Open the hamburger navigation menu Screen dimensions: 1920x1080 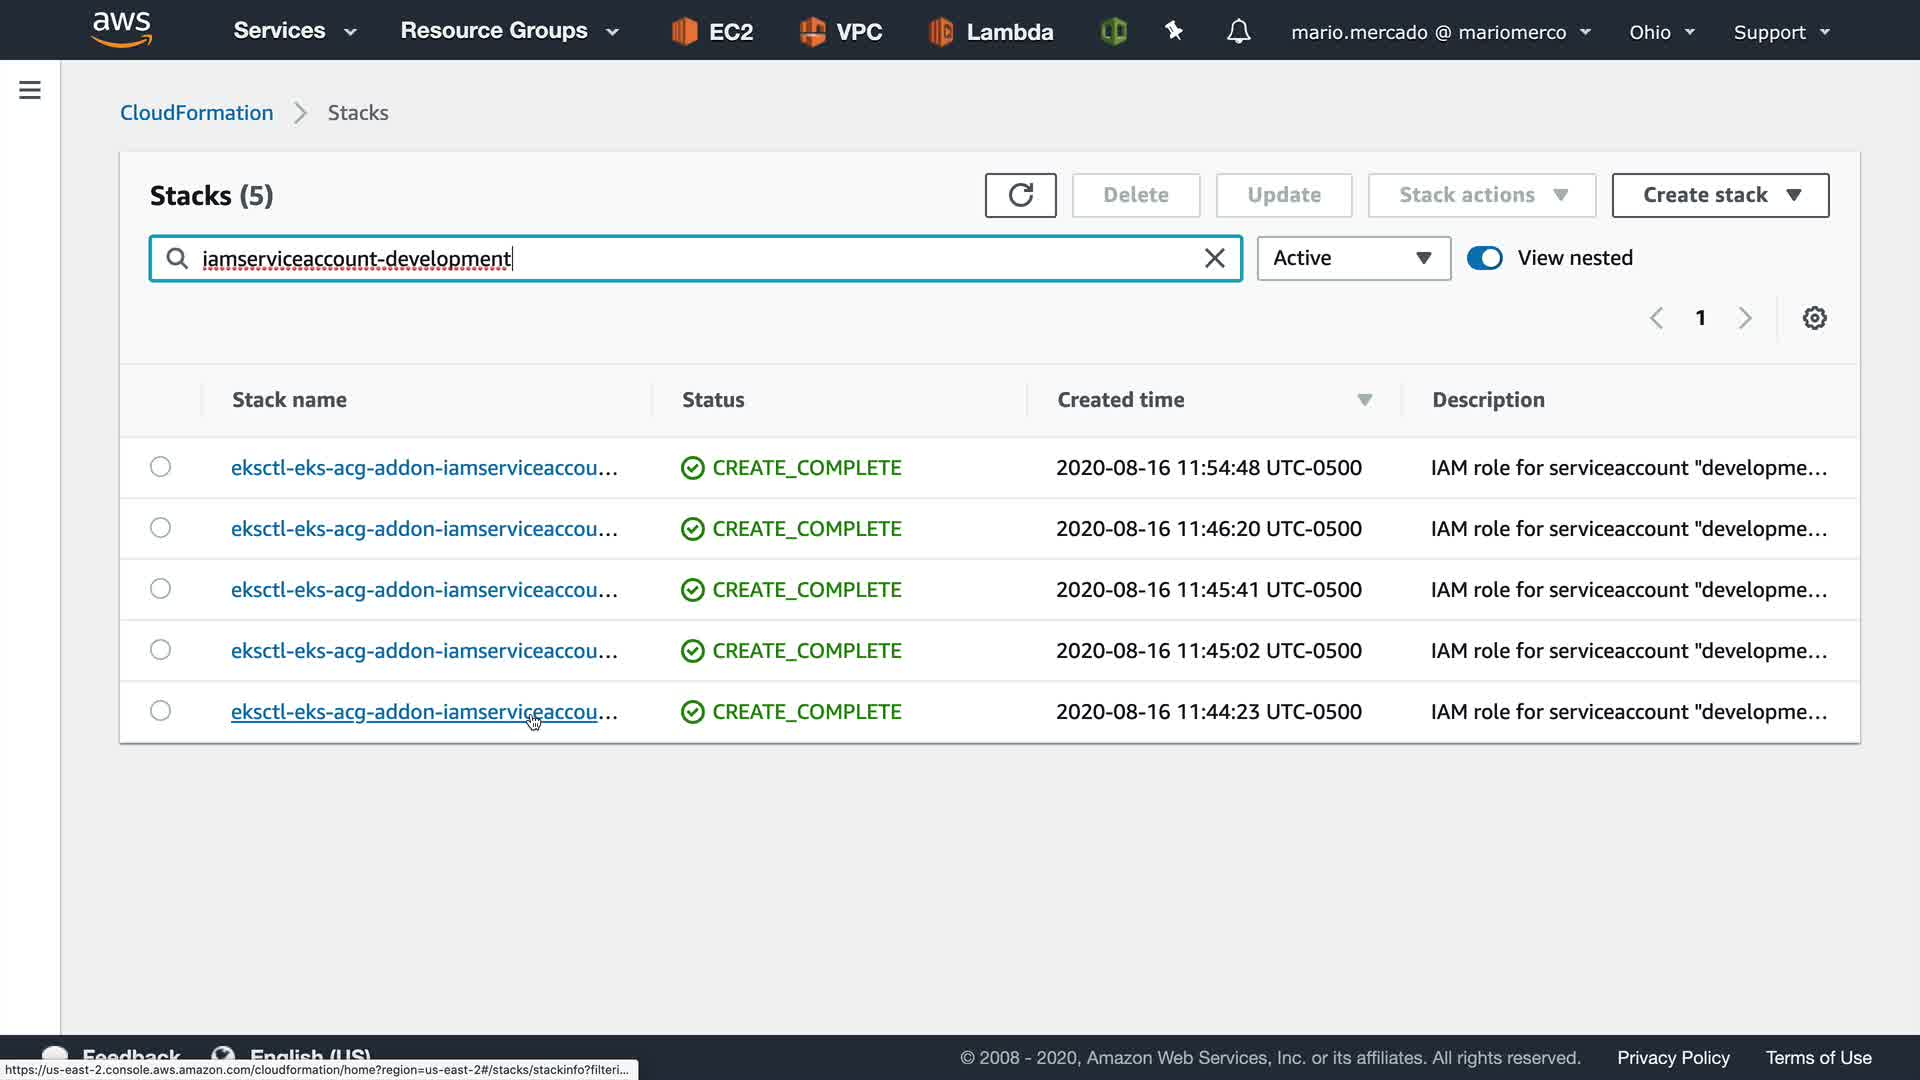[30, 90]
